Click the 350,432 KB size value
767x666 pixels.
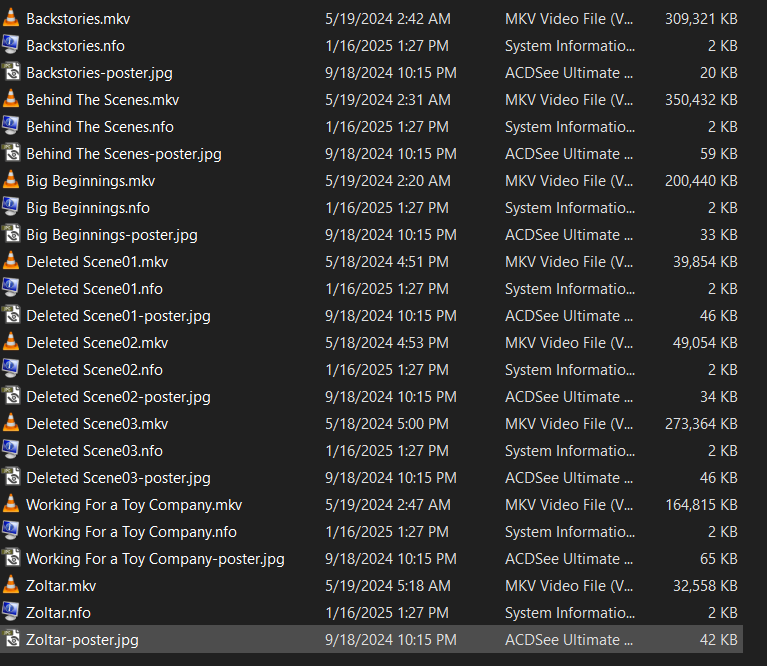(701, 100)
